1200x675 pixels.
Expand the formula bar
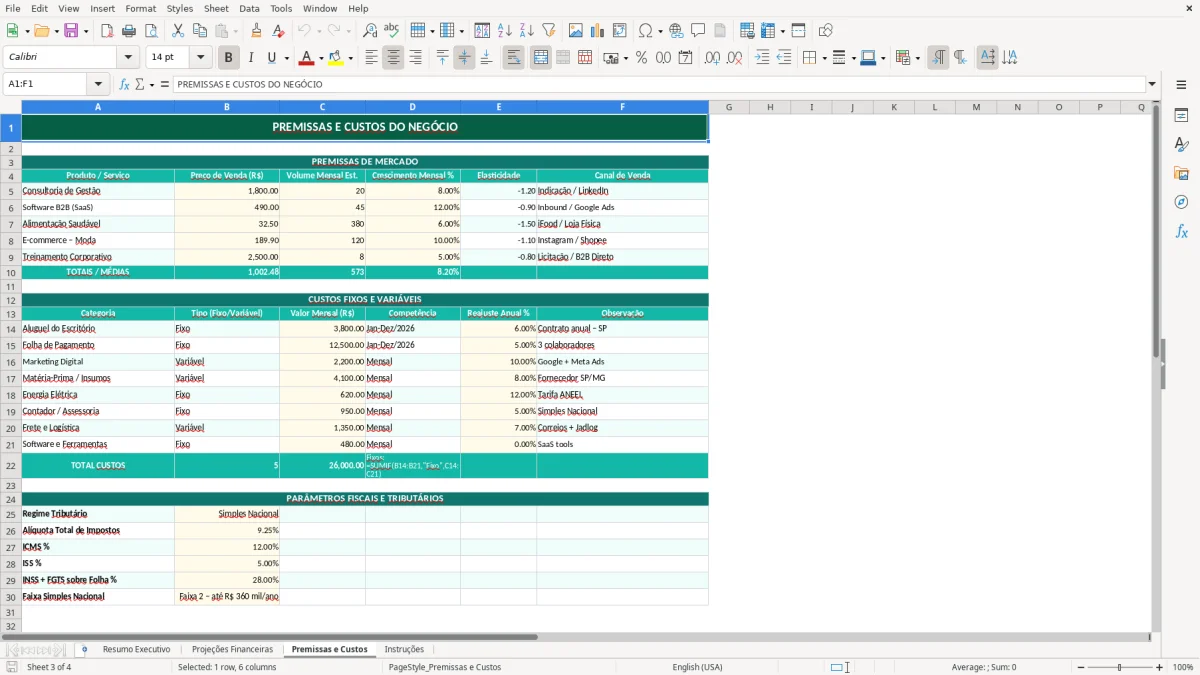[x=1152, y=85]
